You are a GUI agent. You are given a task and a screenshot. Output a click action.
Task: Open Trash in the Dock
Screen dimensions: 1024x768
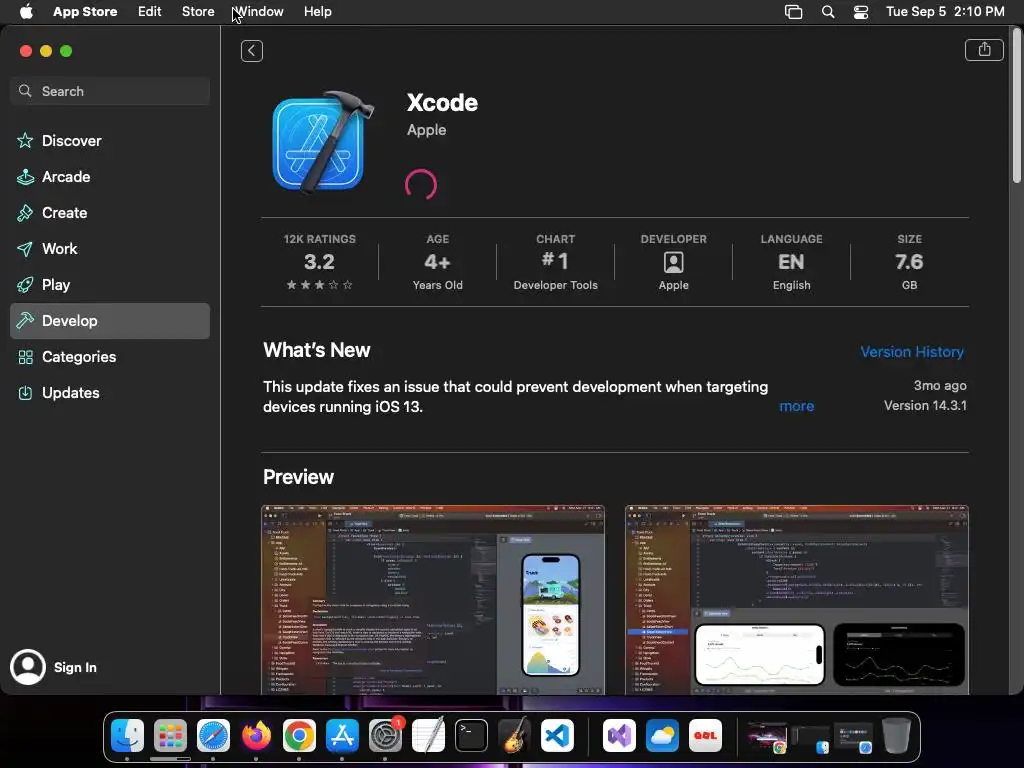point(896,735)
